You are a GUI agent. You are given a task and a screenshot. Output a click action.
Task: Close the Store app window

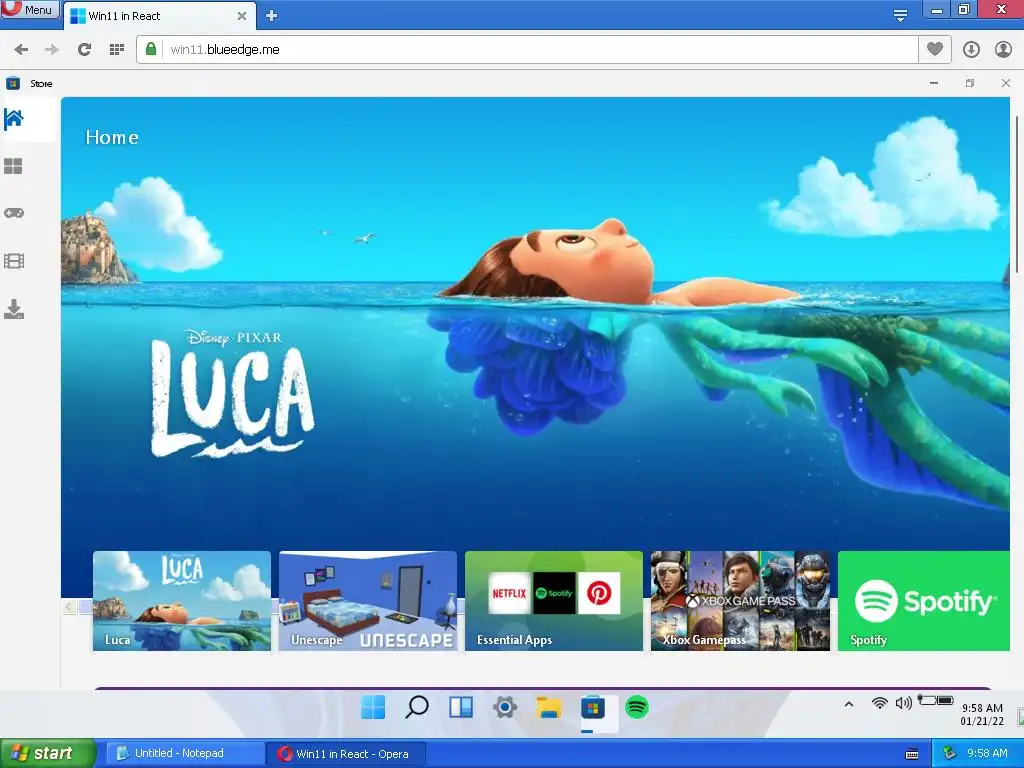coord(1006,83)
